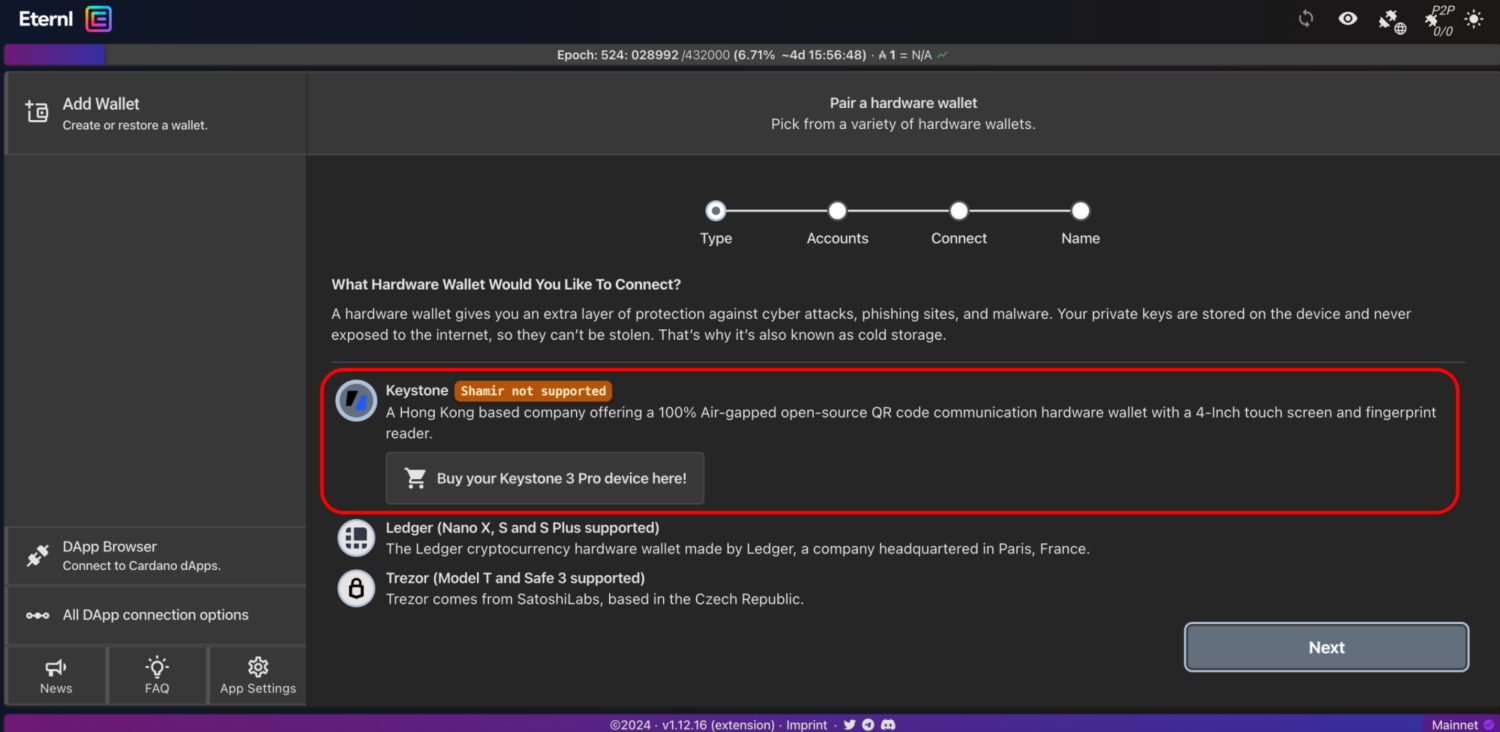Expand All DApp connection options
Screen dimensions: 1500x732
click(x=155, y=615)
